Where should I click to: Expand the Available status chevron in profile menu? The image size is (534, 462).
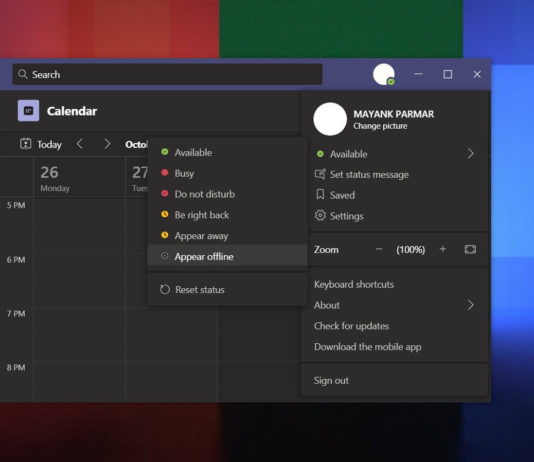click(470, 154)
